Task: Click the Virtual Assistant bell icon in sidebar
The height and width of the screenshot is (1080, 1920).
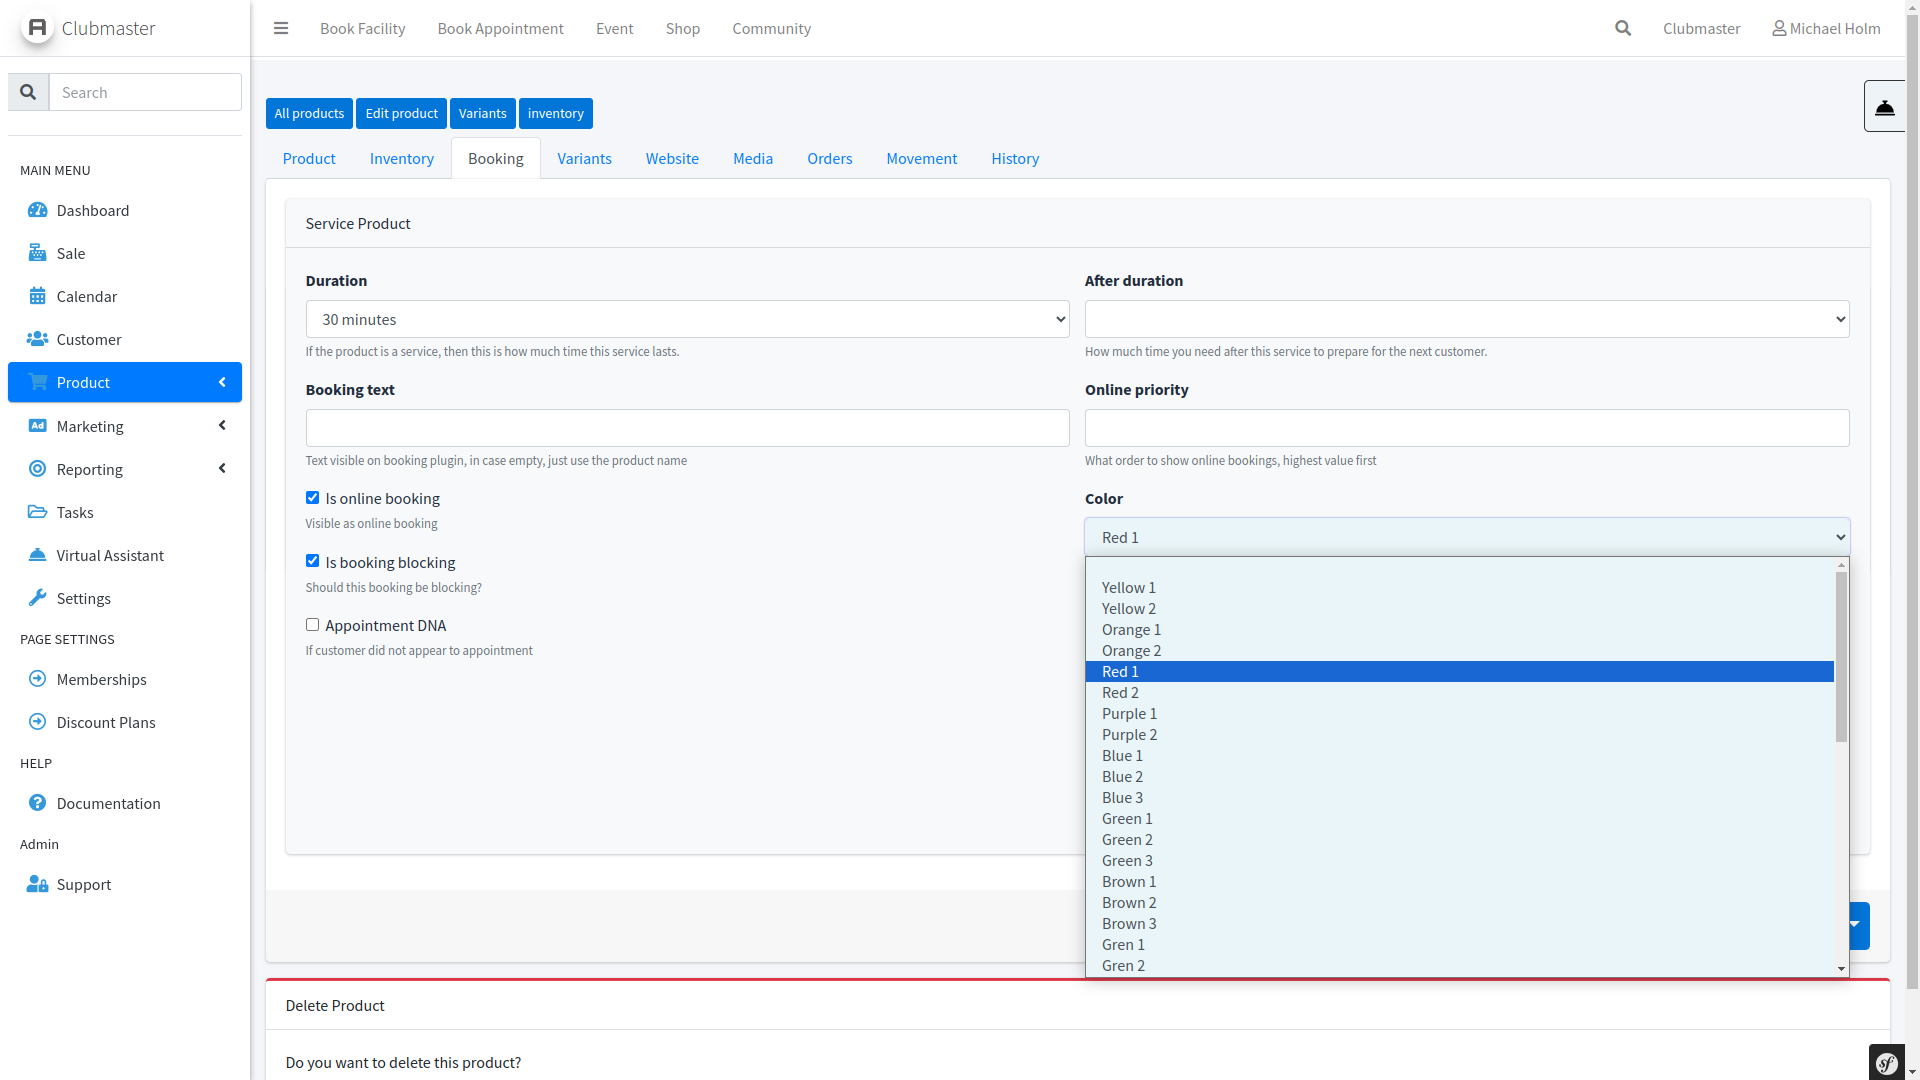Action: [x=37, y=555]
